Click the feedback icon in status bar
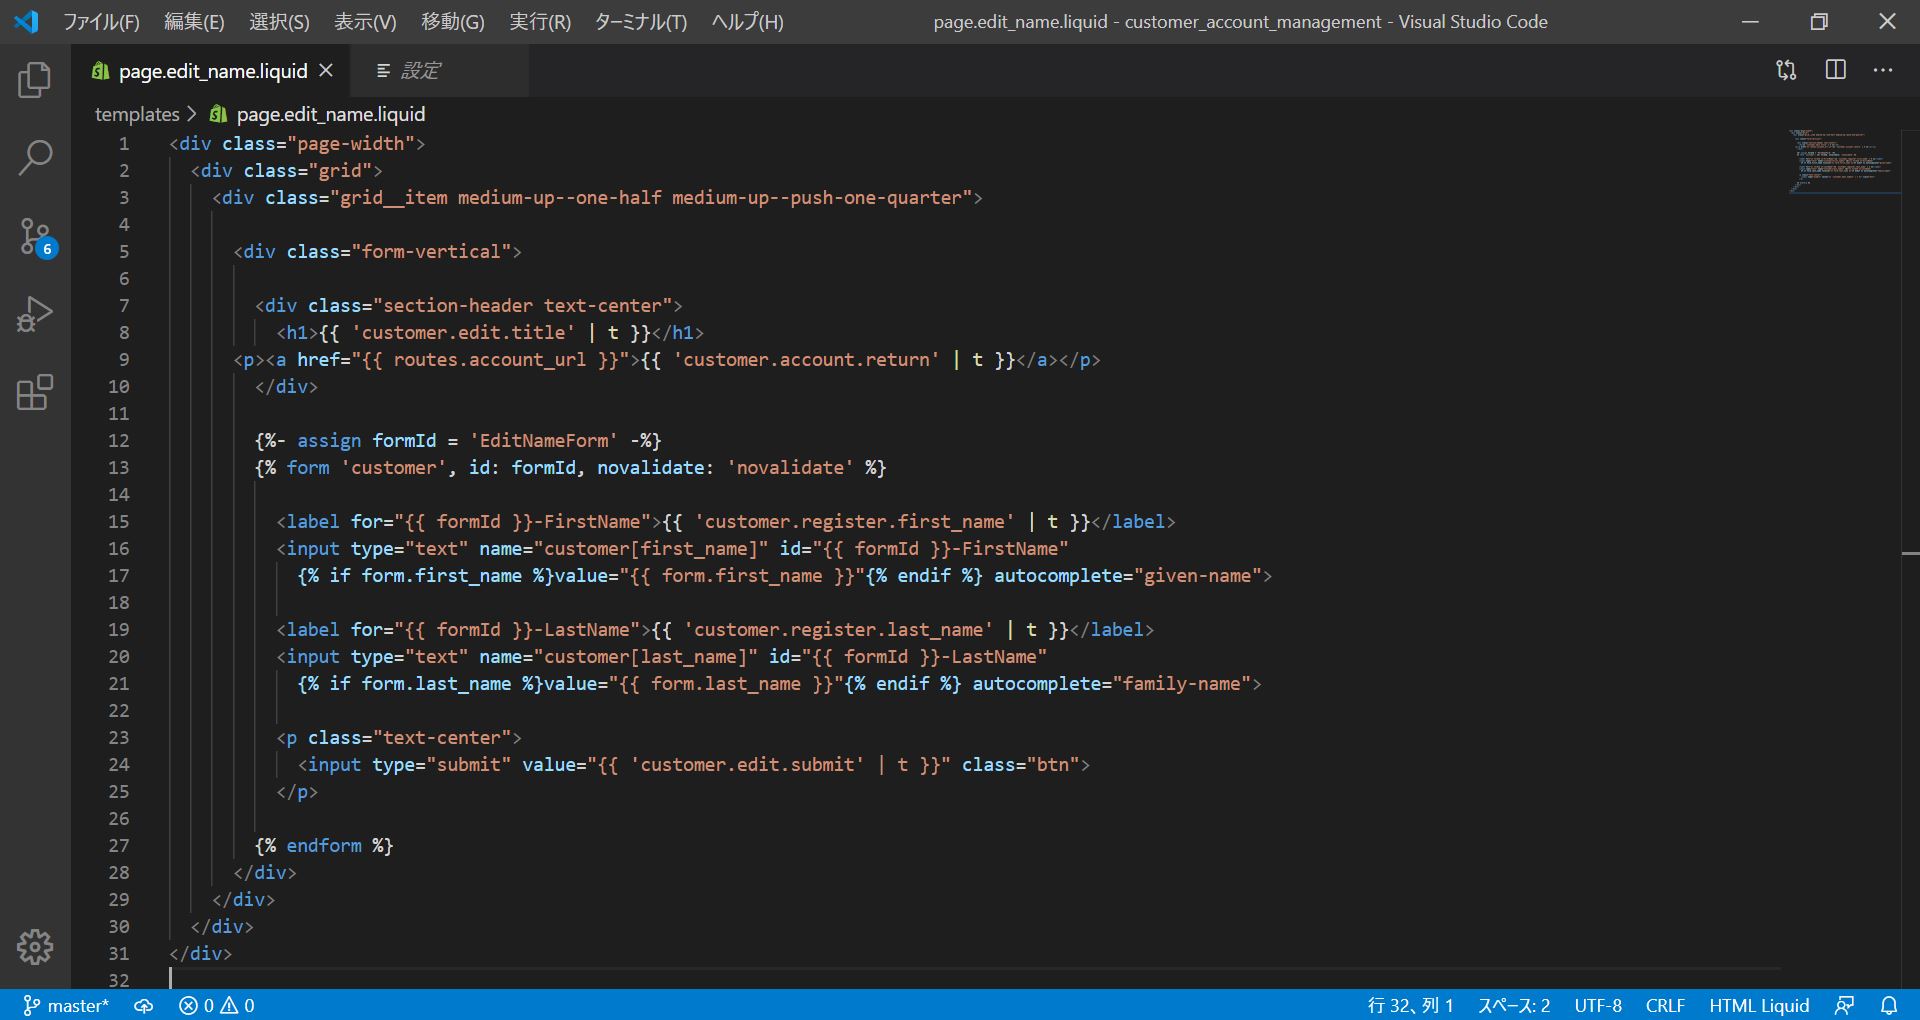Image resolution: width=1920 pixels, height=1020 pixels. coord(1845,1005)
